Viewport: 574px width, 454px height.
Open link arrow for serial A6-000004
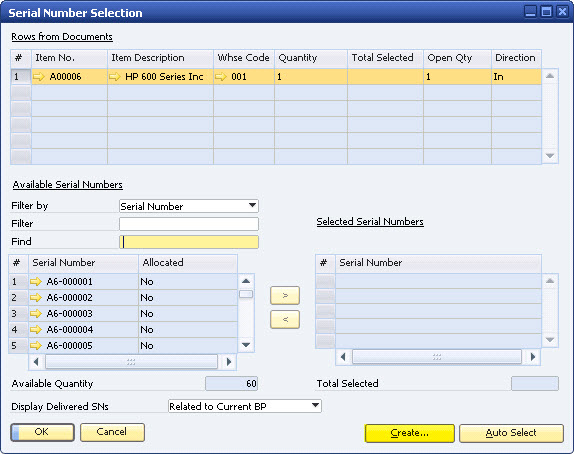(x=36, y=330)
